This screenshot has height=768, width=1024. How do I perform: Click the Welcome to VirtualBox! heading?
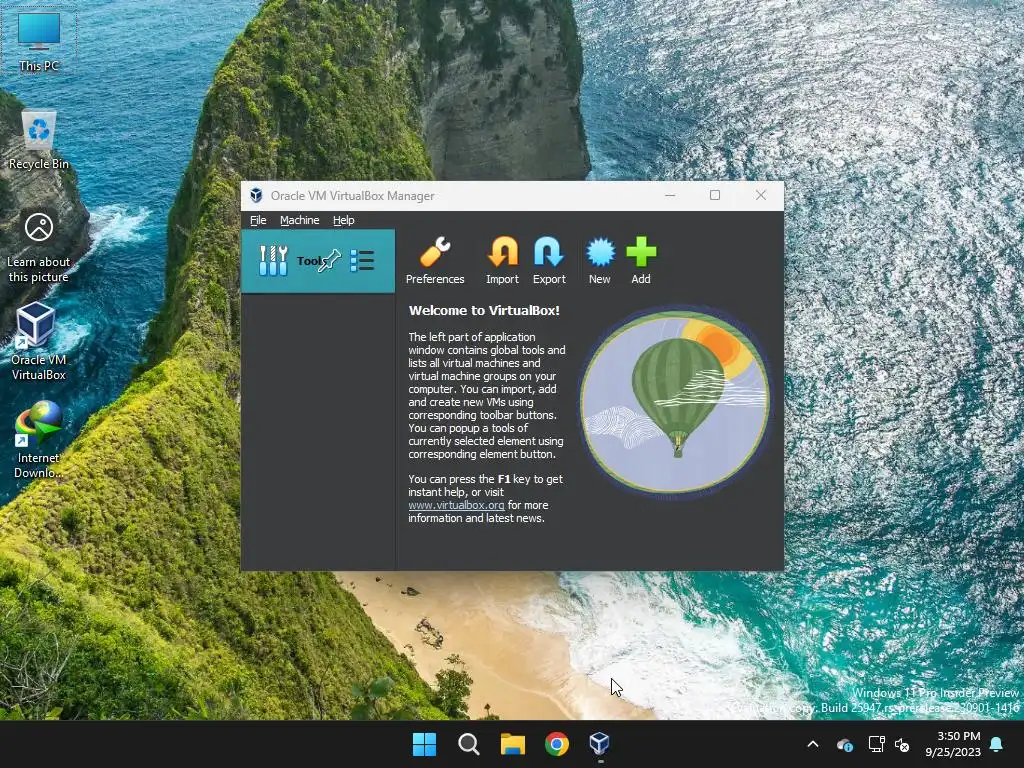pos(484,311)
